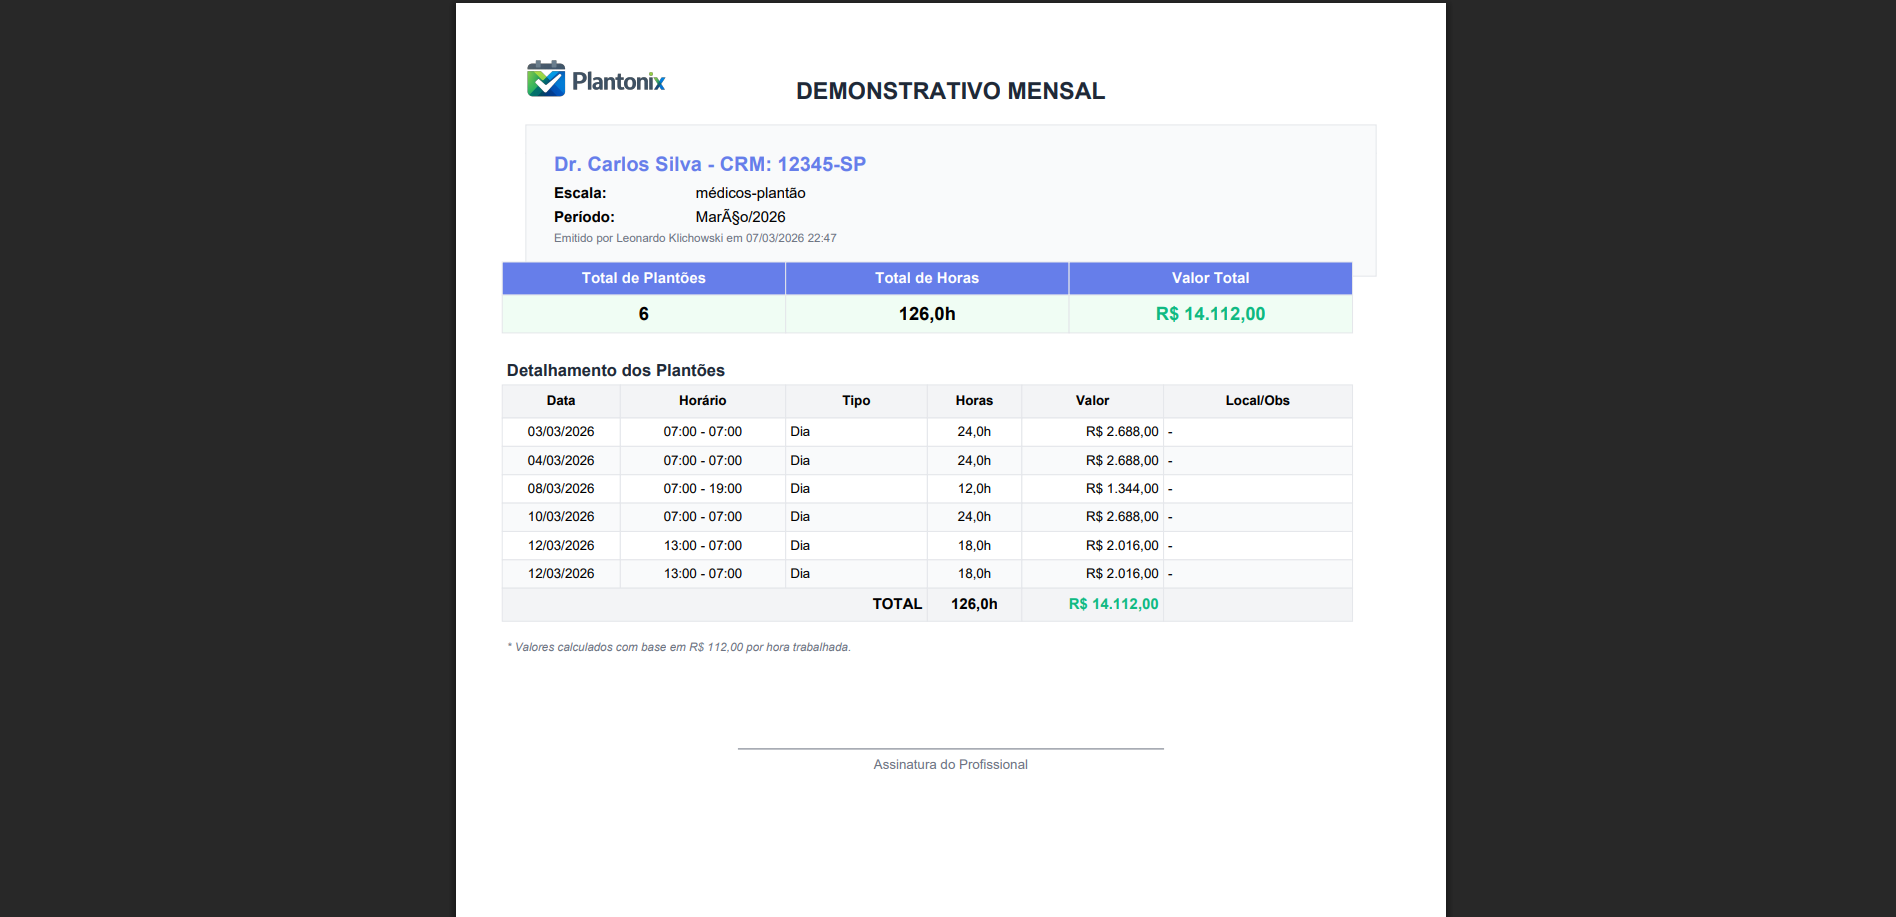Select the 126,0h summary hours value

coord(927,314)
